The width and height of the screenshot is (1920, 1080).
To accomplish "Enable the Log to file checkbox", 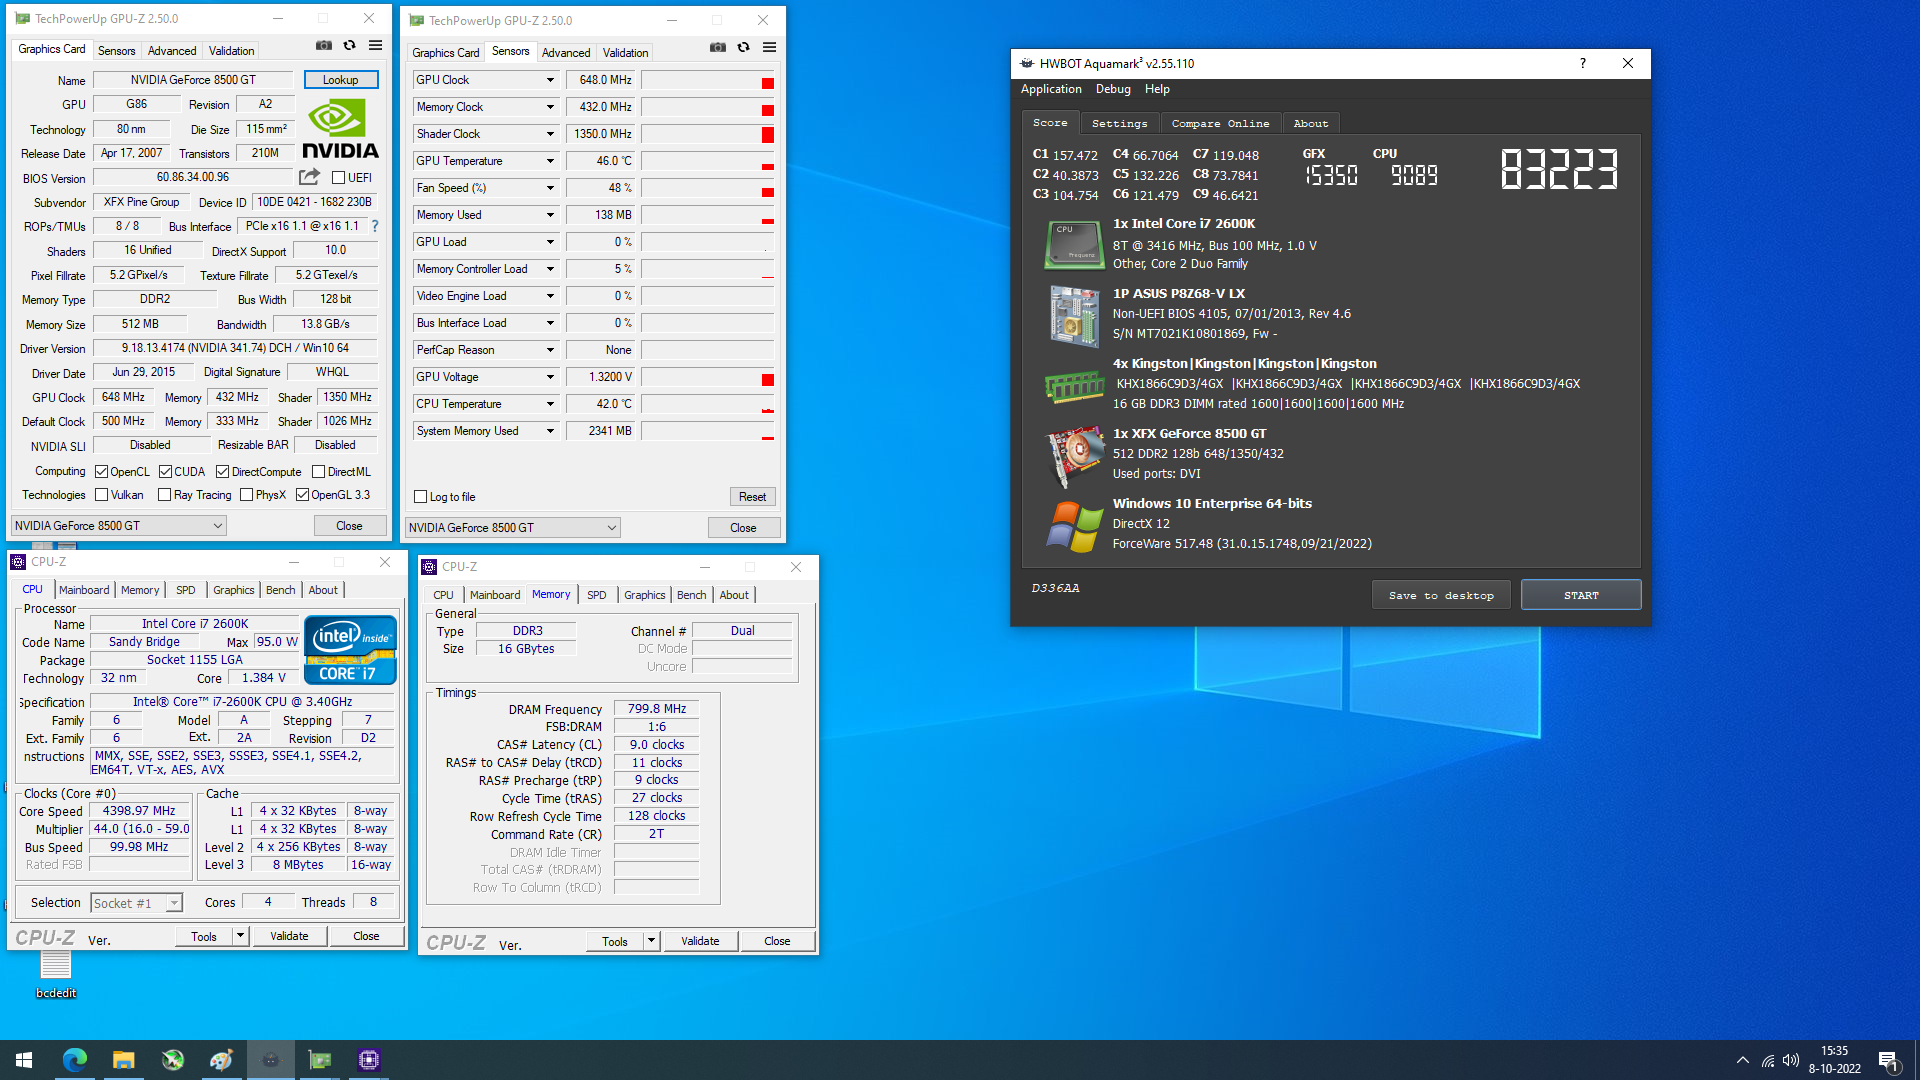I will tap(421, 497).
